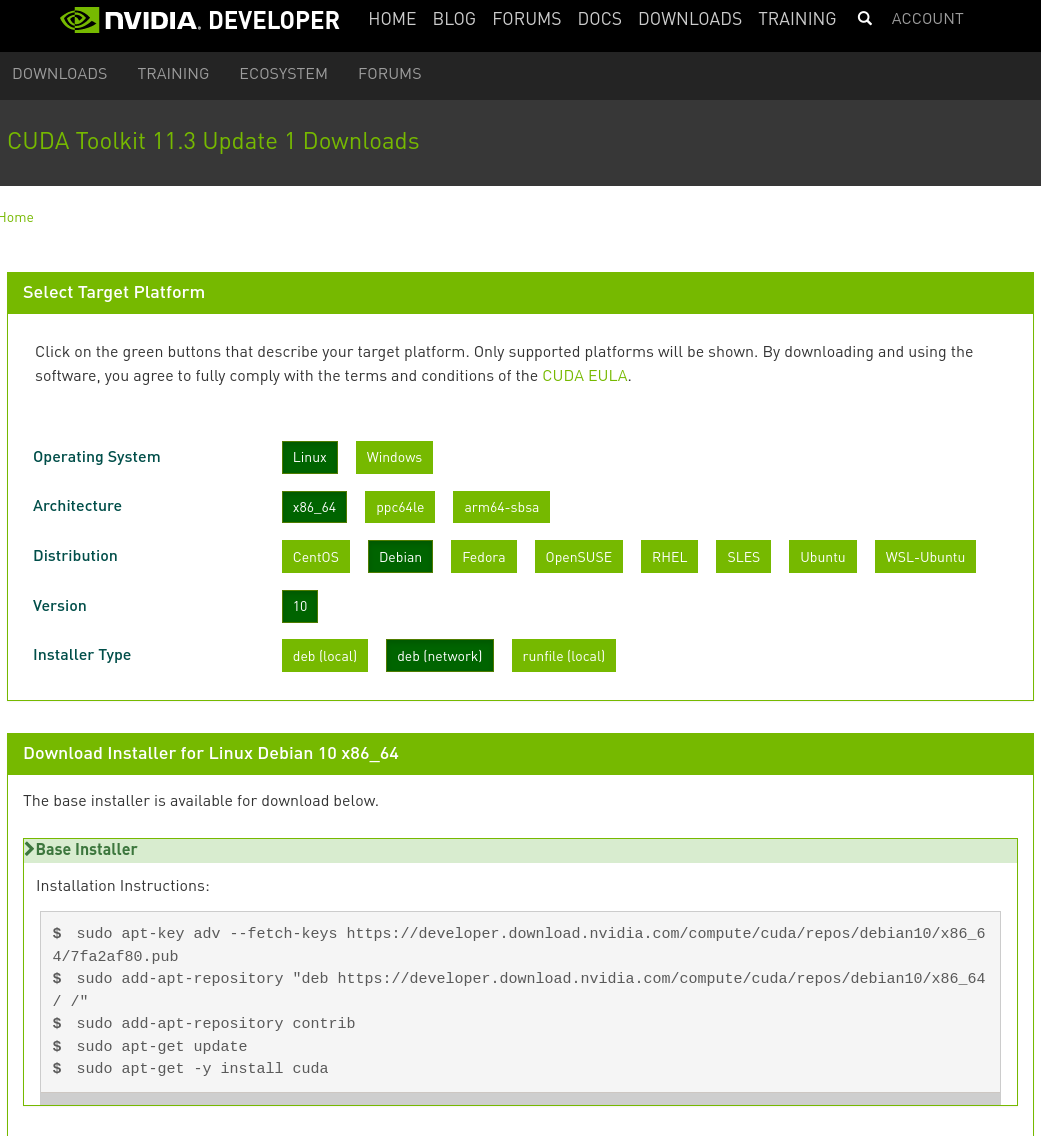Choose x86_64 architecture
This screenshot has height=1136, width=1041.
pos(314,507)
